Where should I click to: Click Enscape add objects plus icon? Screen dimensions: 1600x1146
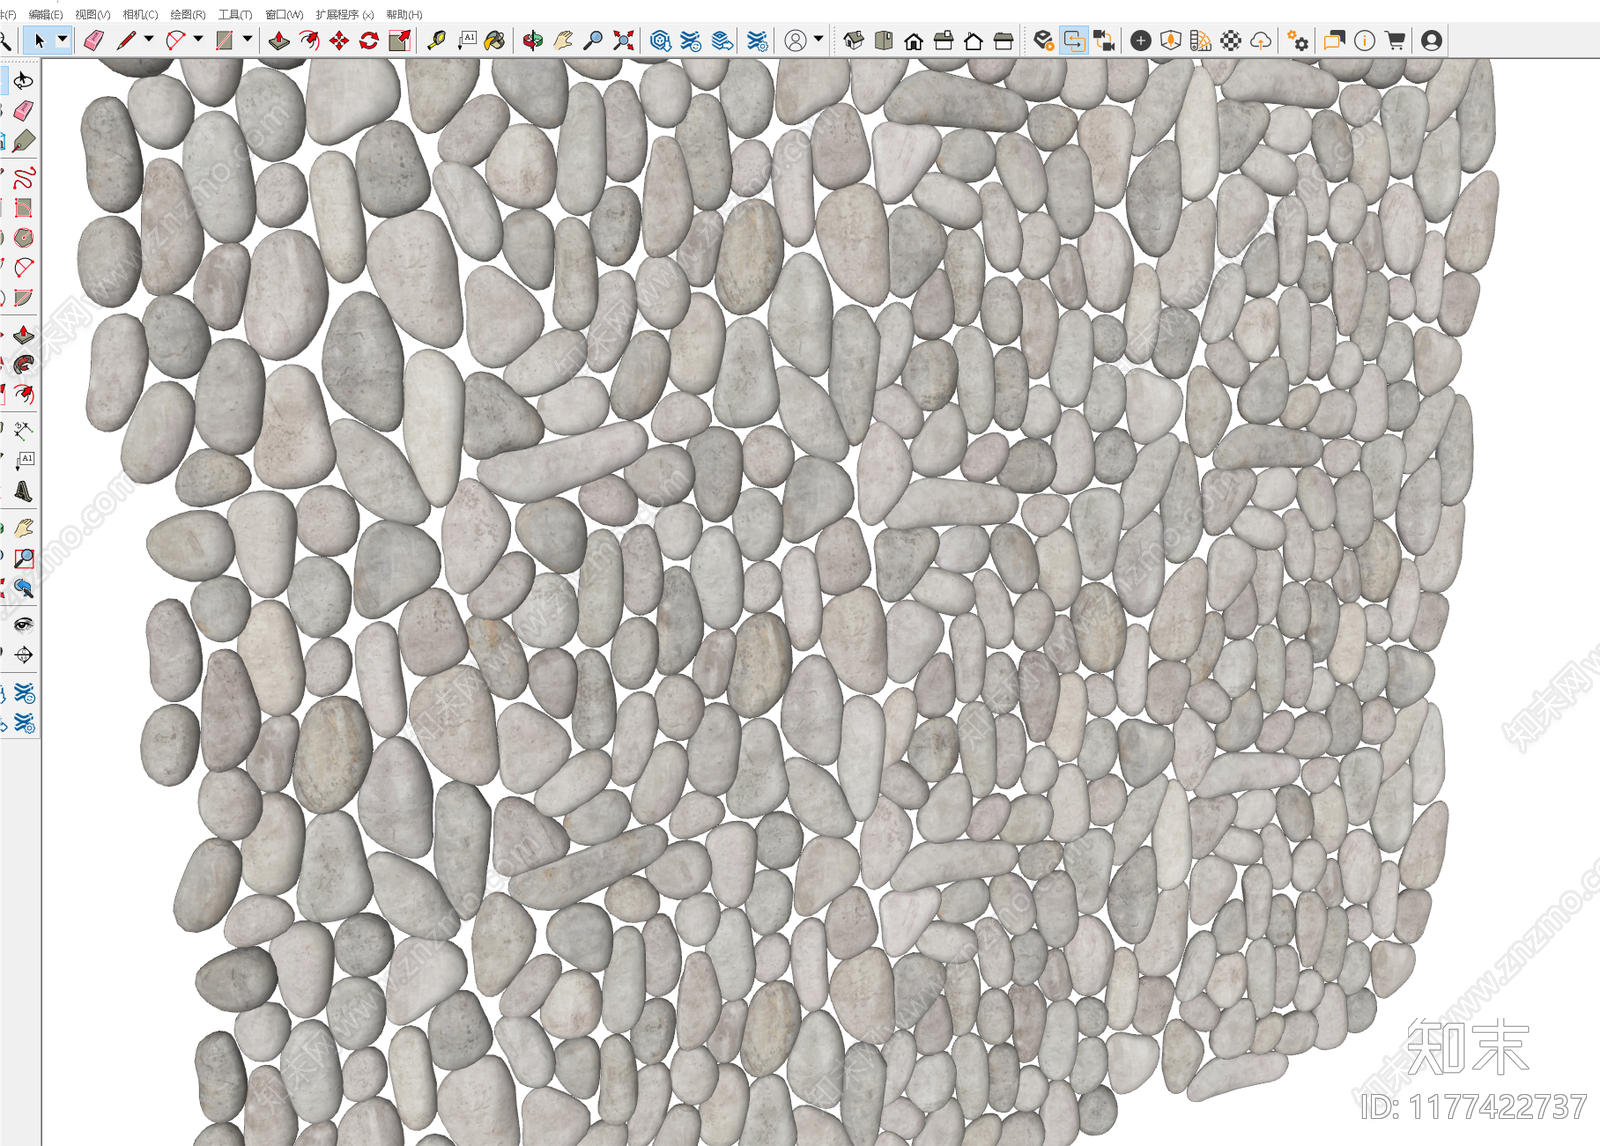coord(1140,41)
